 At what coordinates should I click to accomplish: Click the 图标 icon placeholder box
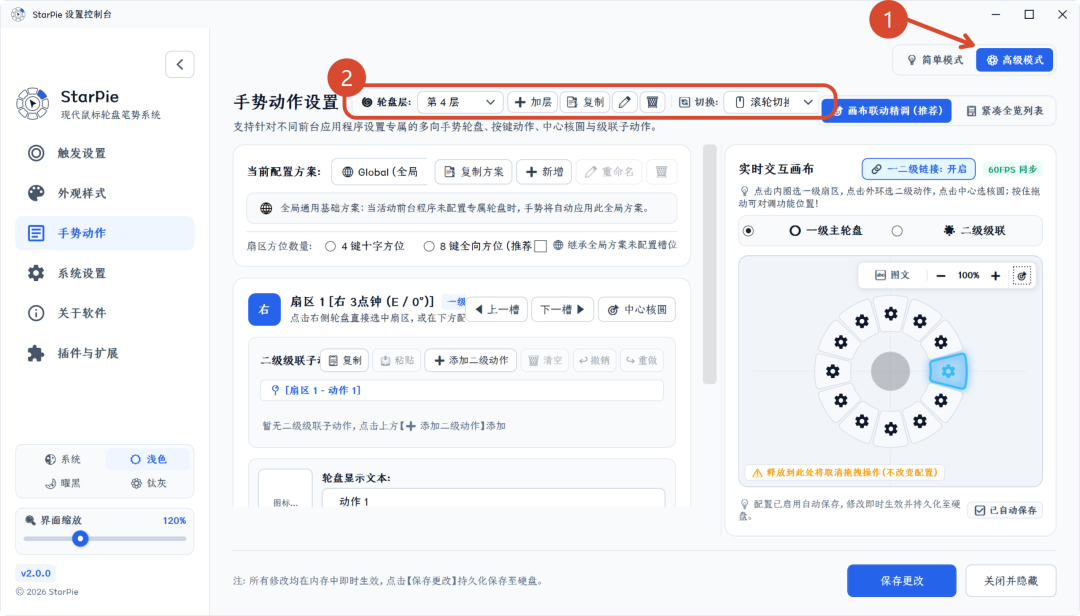coord(285,491)
